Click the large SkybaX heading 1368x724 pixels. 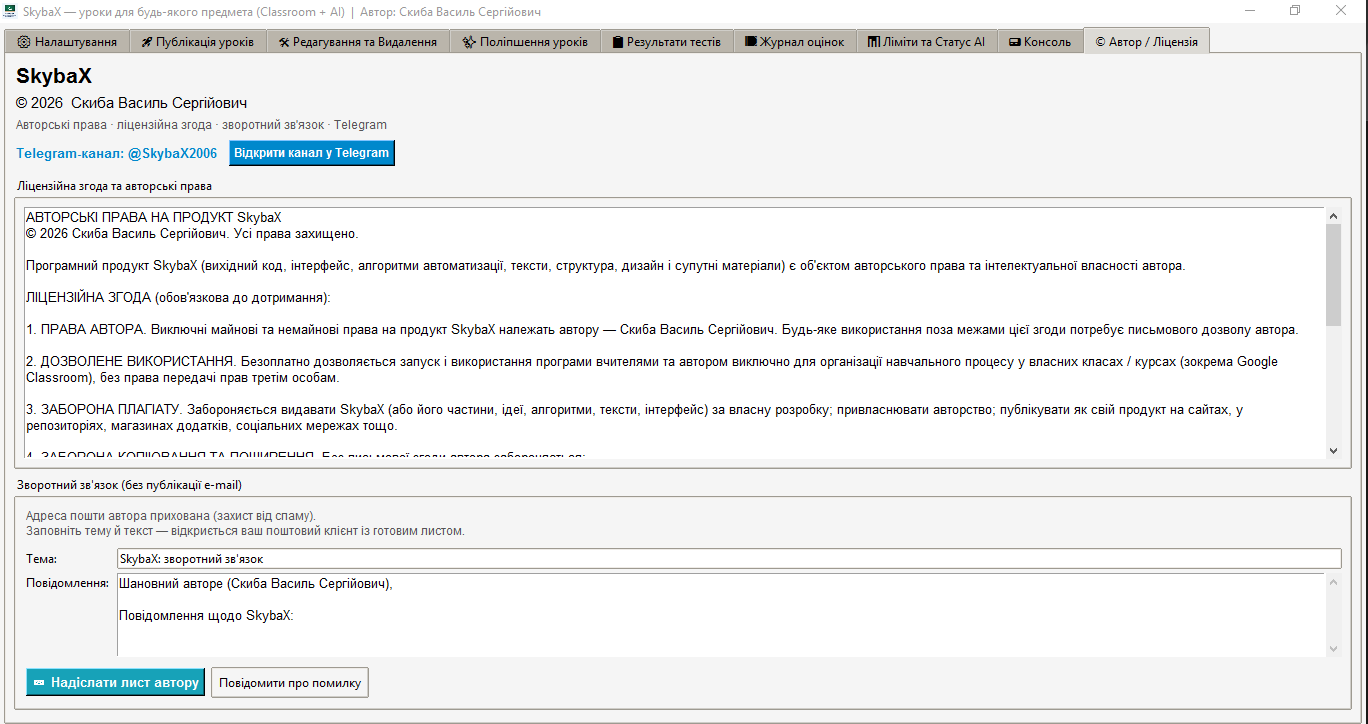pos(54,76)
